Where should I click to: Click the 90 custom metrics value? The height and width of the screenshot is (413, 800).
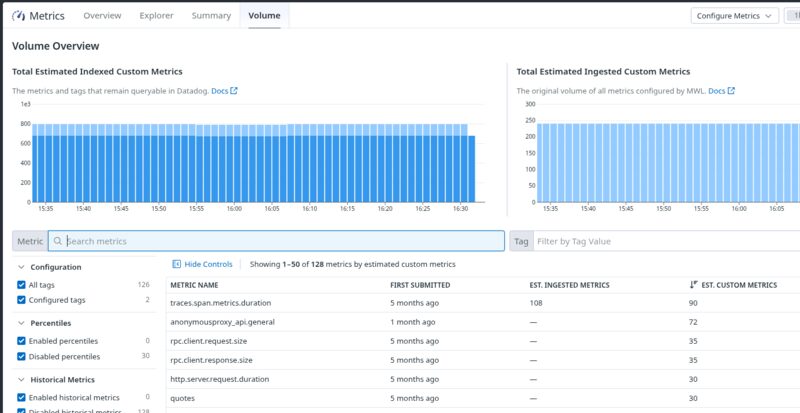point(693,303)
